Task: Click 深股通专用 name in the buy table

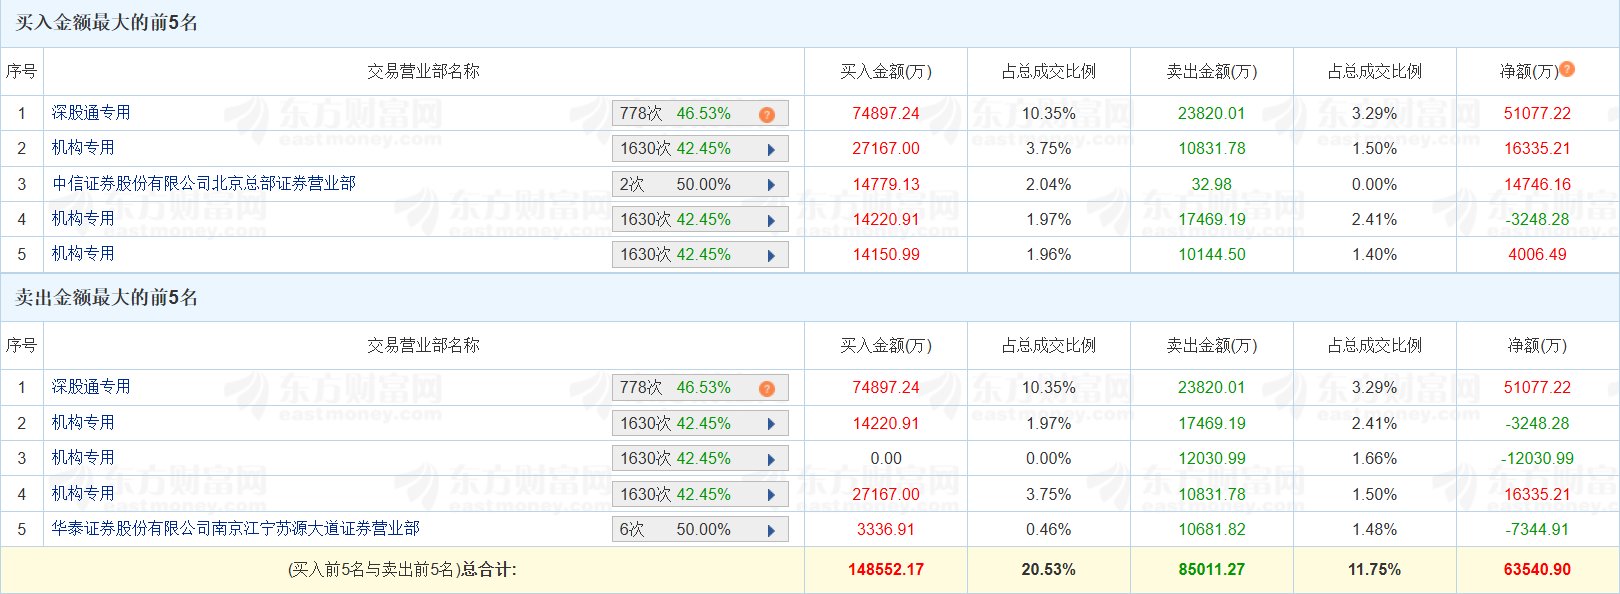Action: 91,113
